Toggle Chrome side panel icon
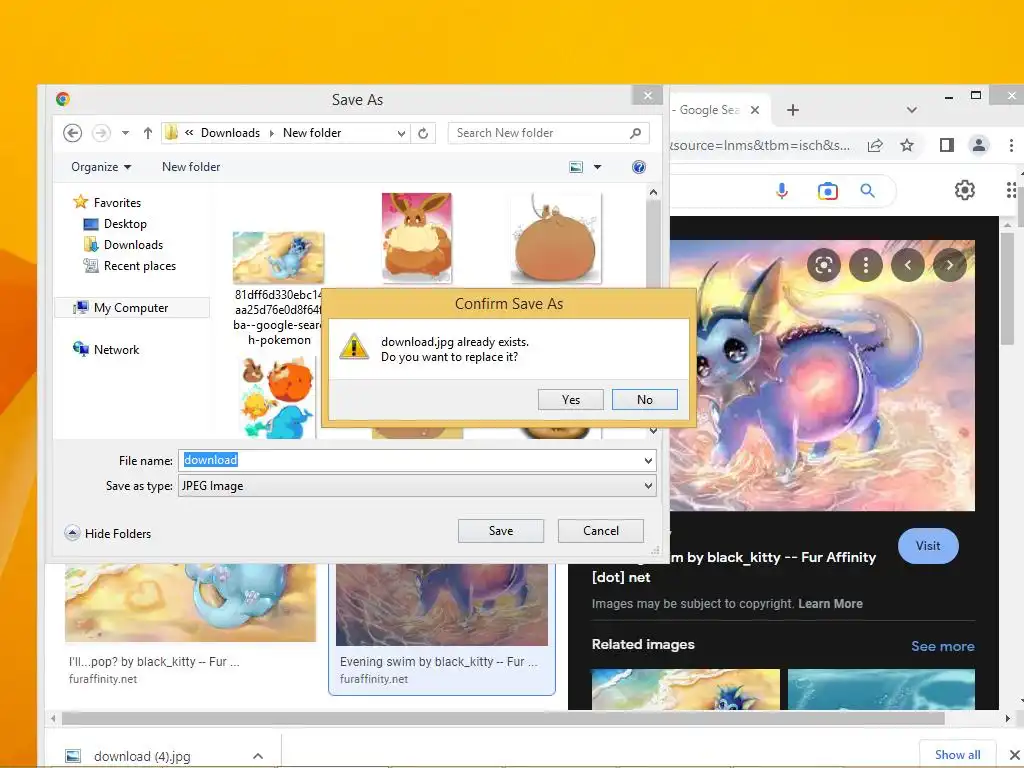This screenshot has width=1024, height=768. pyautogui.click(x=946, y=146)
